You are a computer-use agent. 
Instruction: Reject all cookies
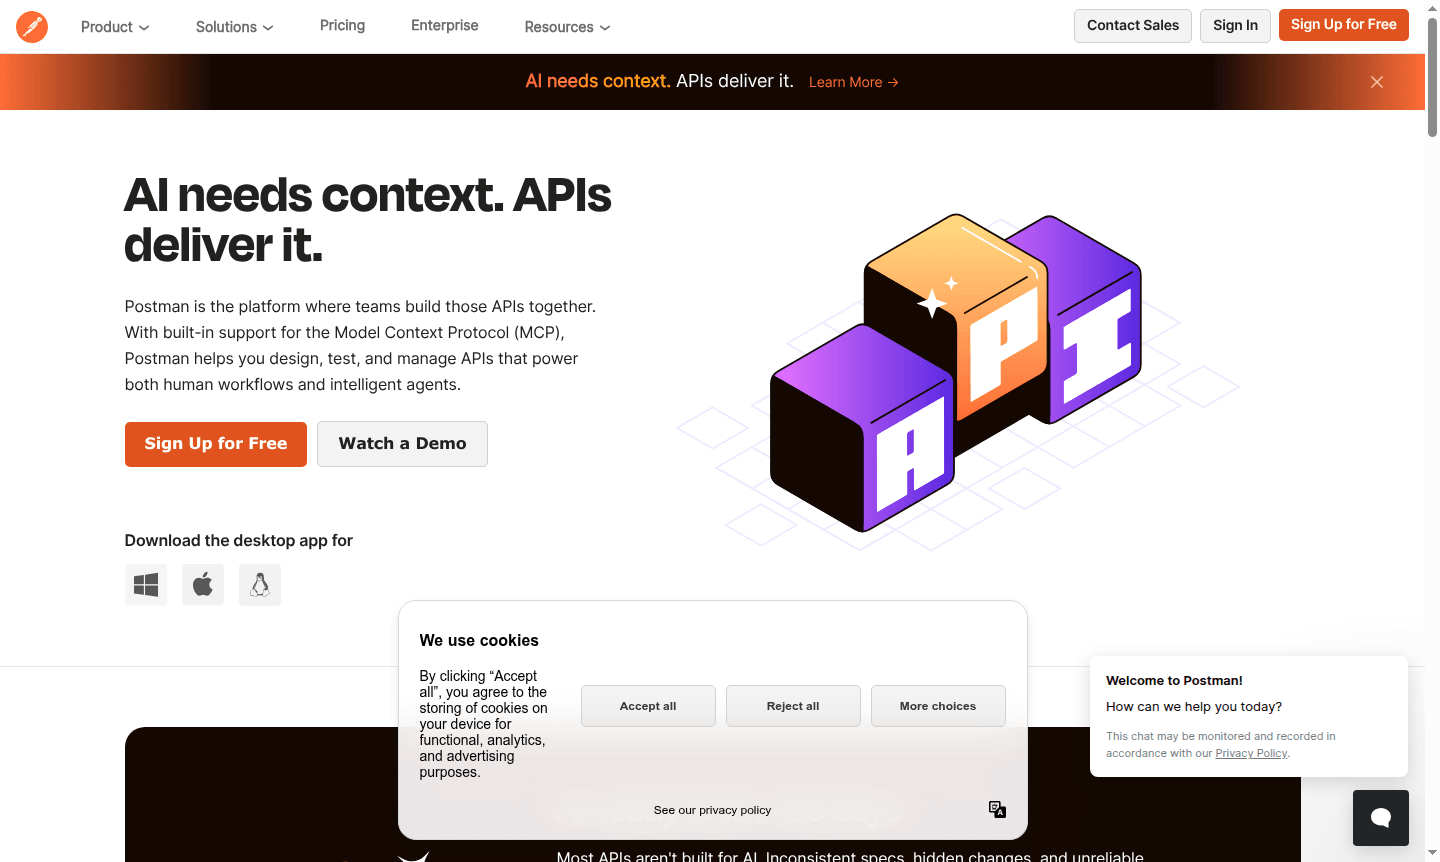click(793, 705)
